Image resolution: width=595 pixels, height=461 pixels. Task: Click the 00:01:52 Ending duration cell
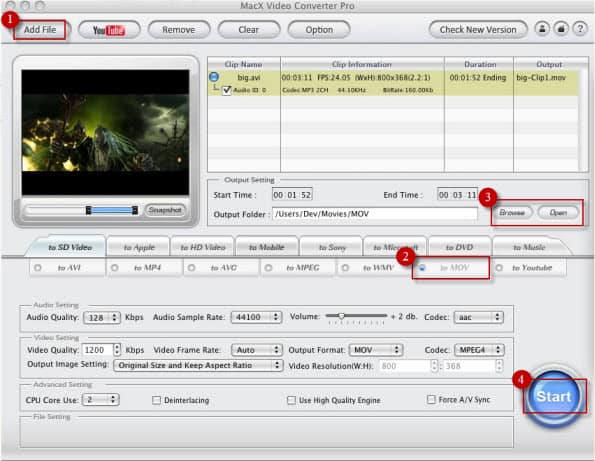coord(478,77)
